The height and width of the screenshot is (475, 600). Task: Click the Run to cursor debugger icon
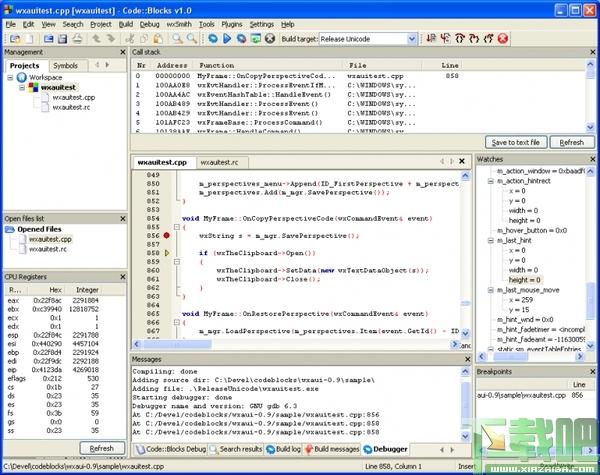[x=445, y=39]
